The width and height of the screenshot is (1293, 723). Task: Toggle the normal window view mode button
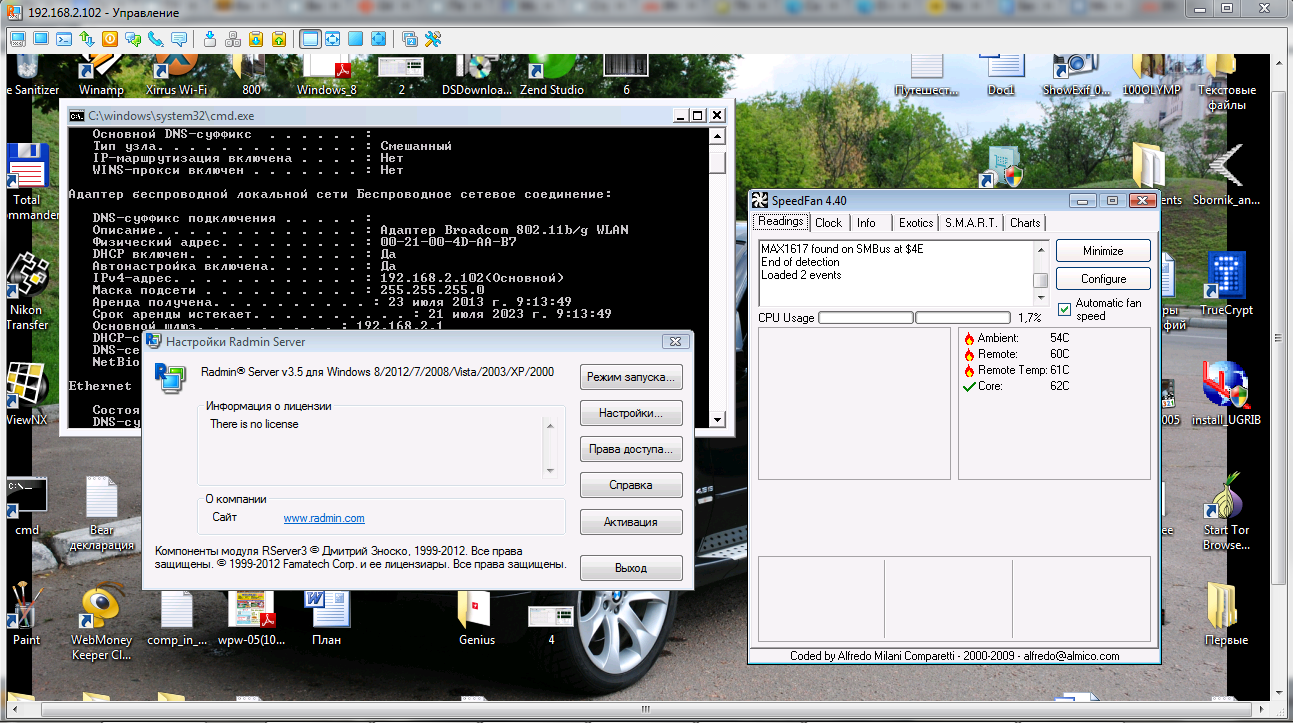click(x=310, y=39)
